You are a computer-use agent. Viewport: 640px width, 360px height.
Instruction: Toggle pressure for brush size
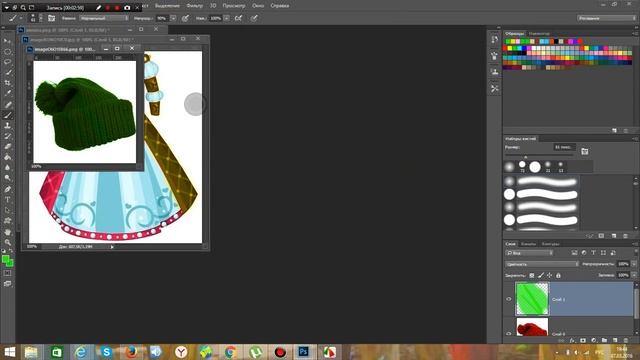pyautogui.click(x=254, y=18)
